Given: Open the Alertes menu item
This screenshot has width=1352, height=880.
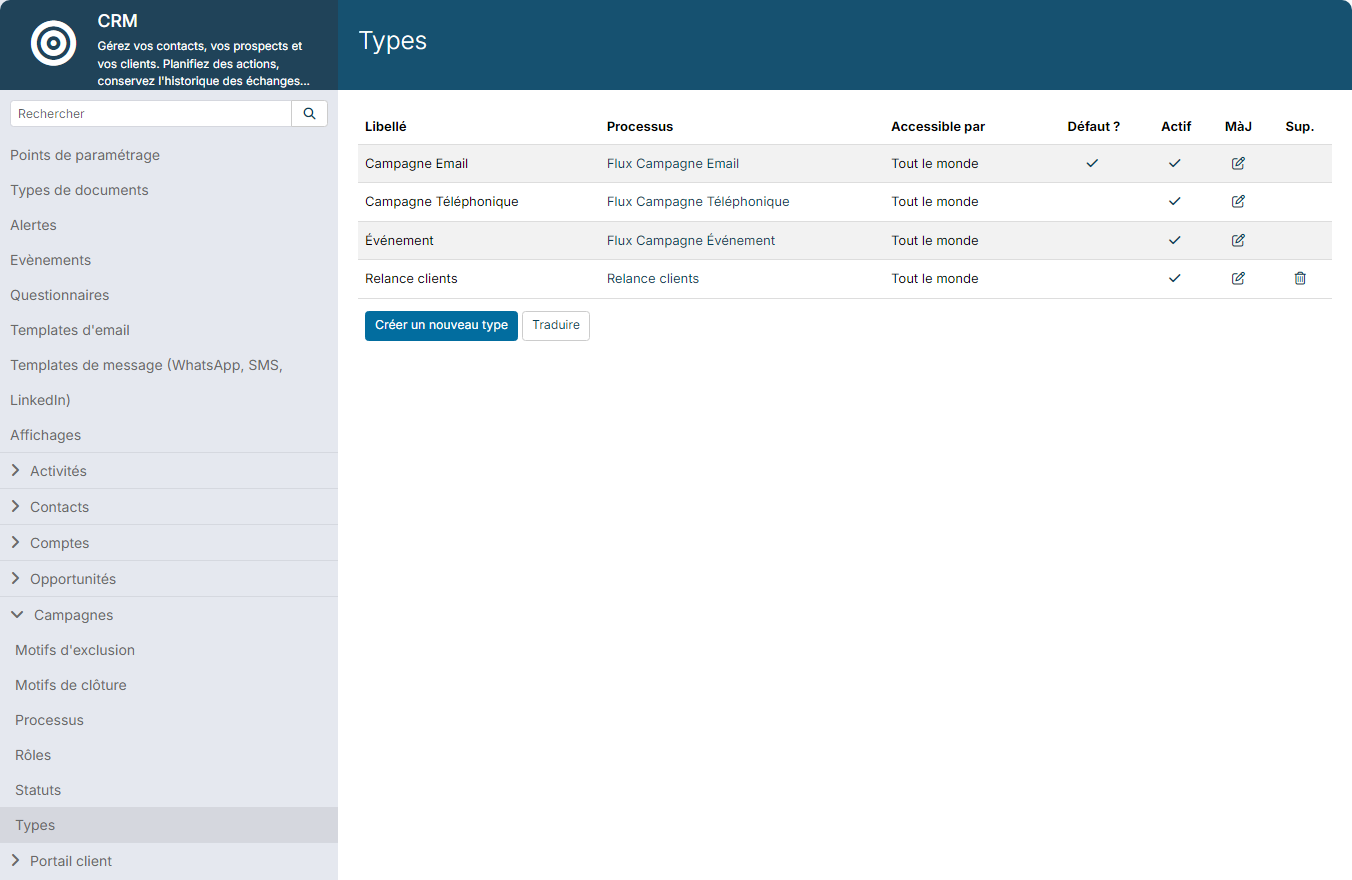Looking at the screenshot, I should pyautogui.click(x=33, y=225).
